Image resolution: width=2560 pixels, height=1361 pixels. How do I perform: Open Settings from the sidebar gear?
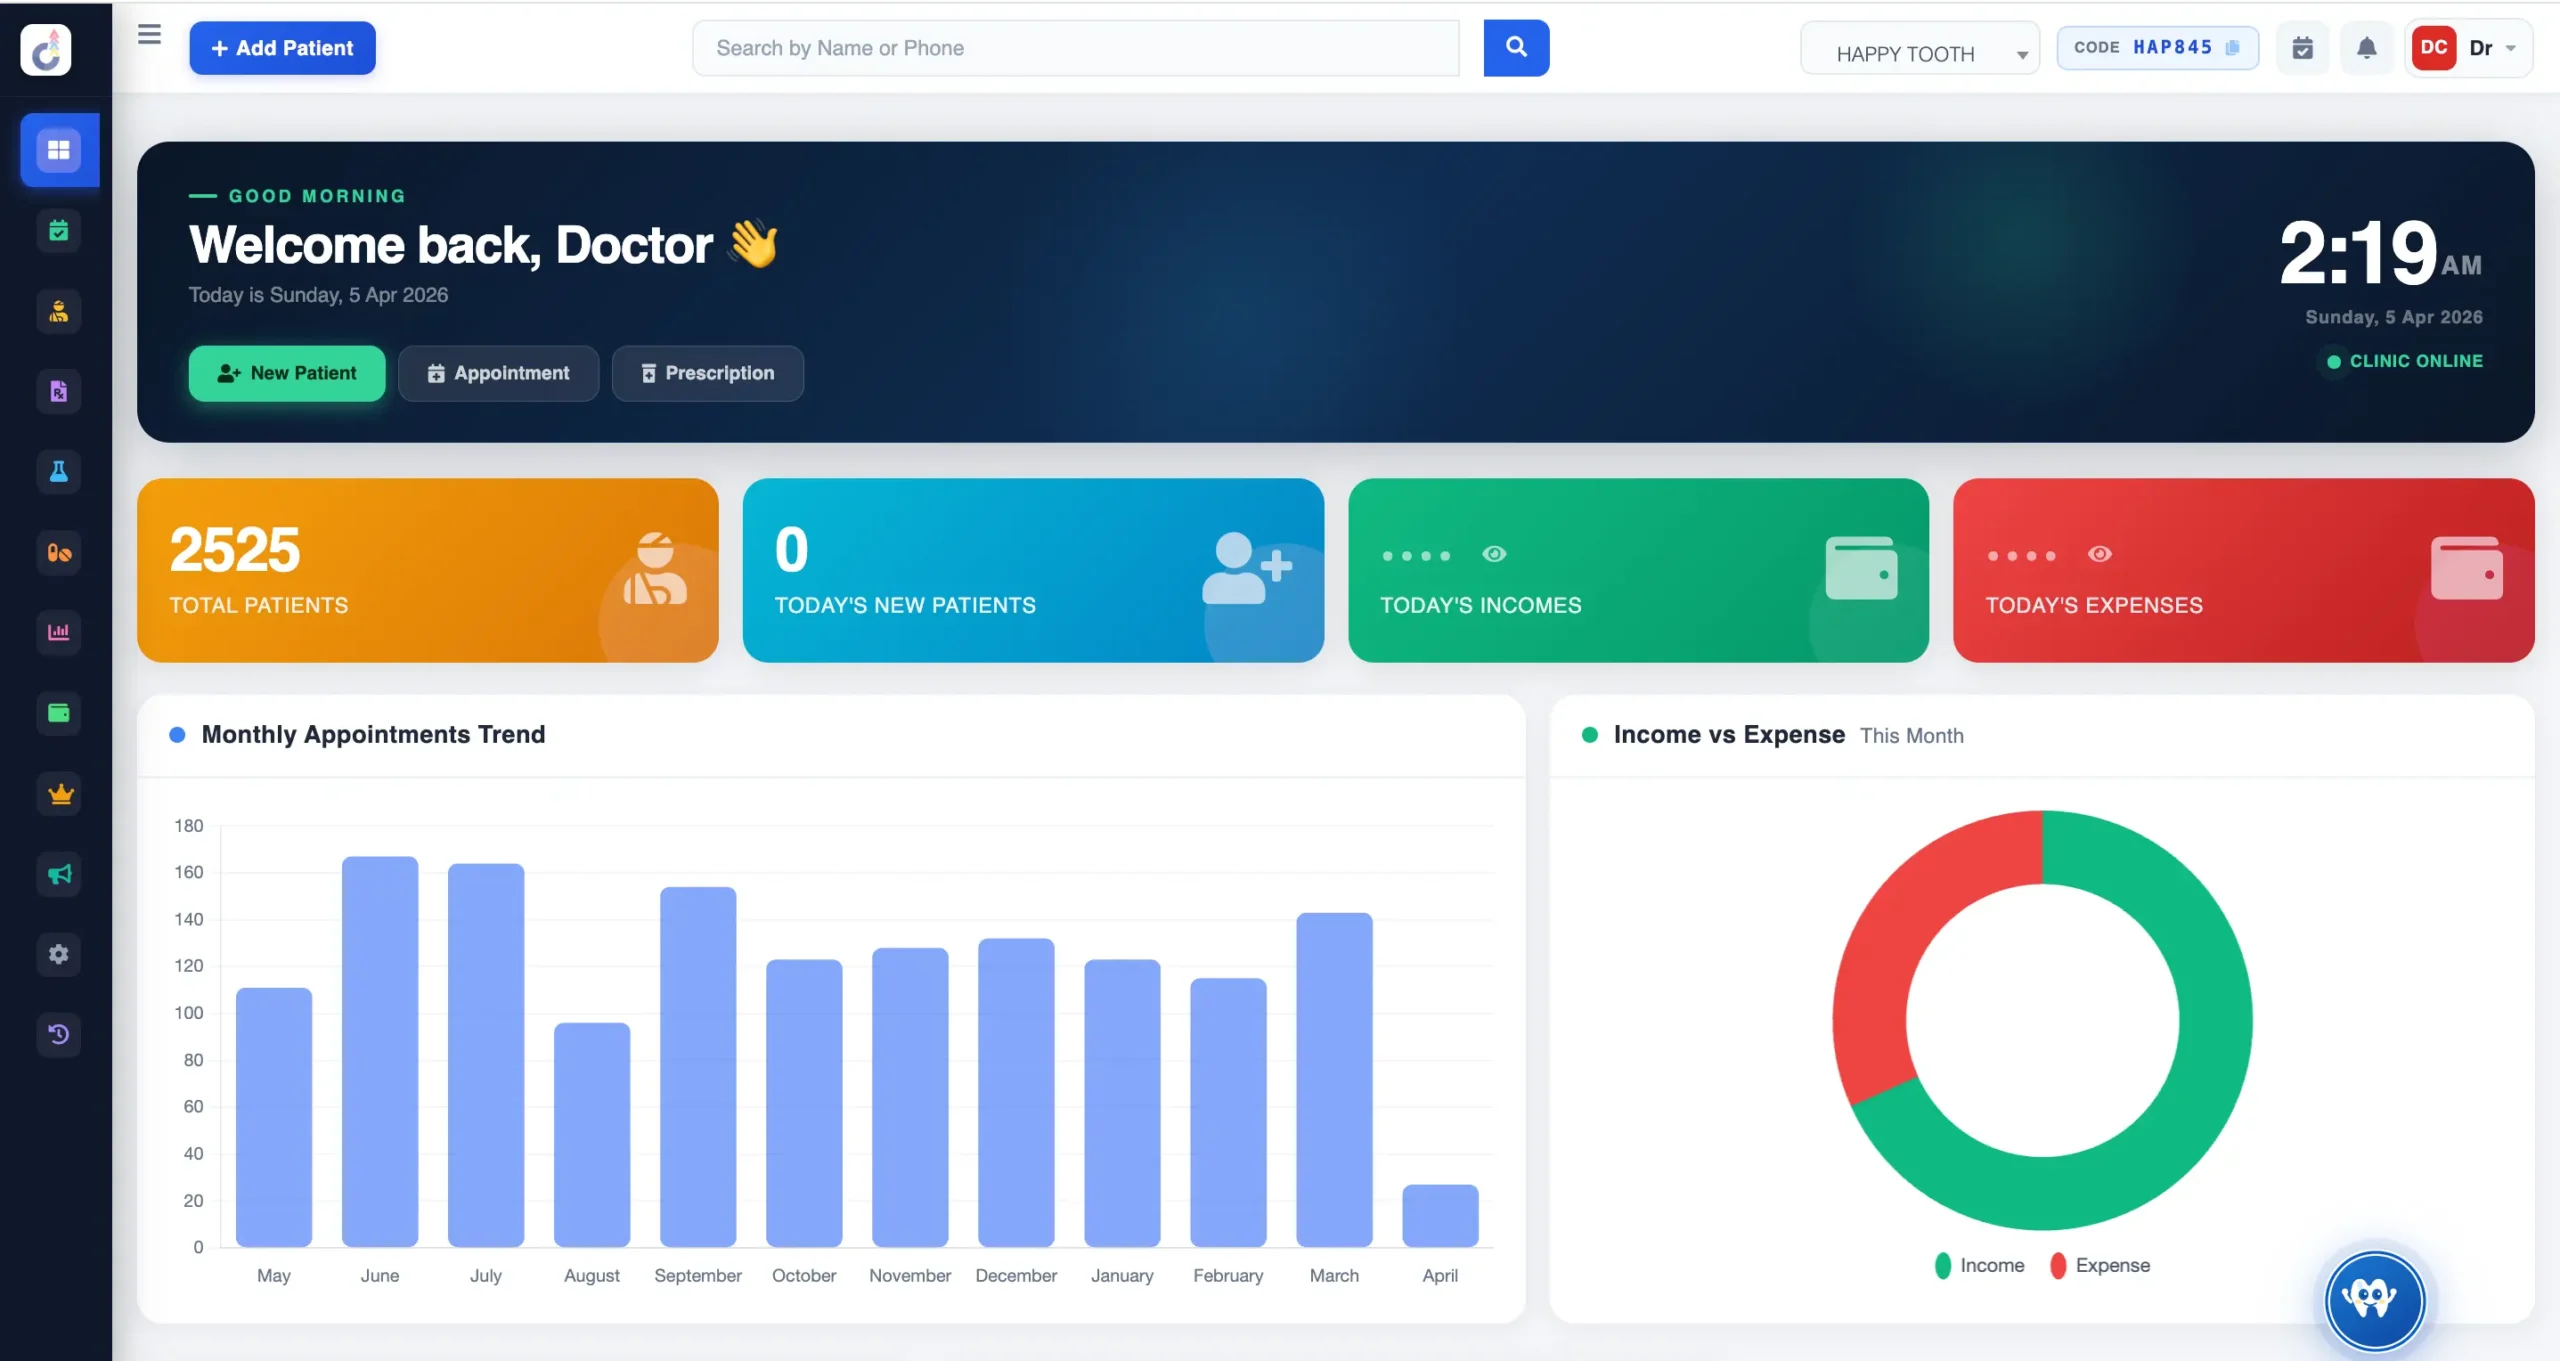58,954
